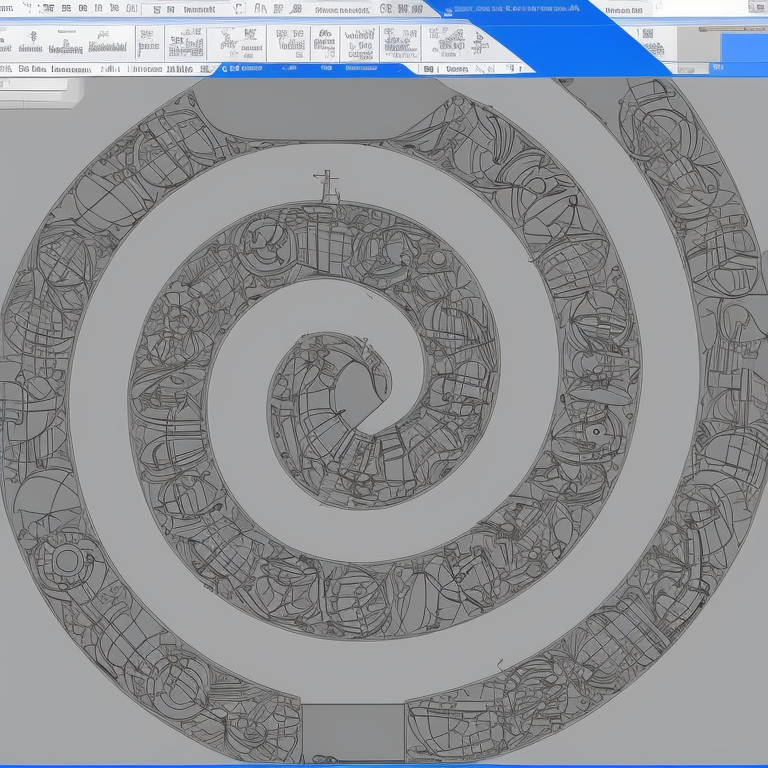Select the concentric-circle motif in the outer spiral ring
This screenshot has width=768, height=768.
click(x=67, y=561)
